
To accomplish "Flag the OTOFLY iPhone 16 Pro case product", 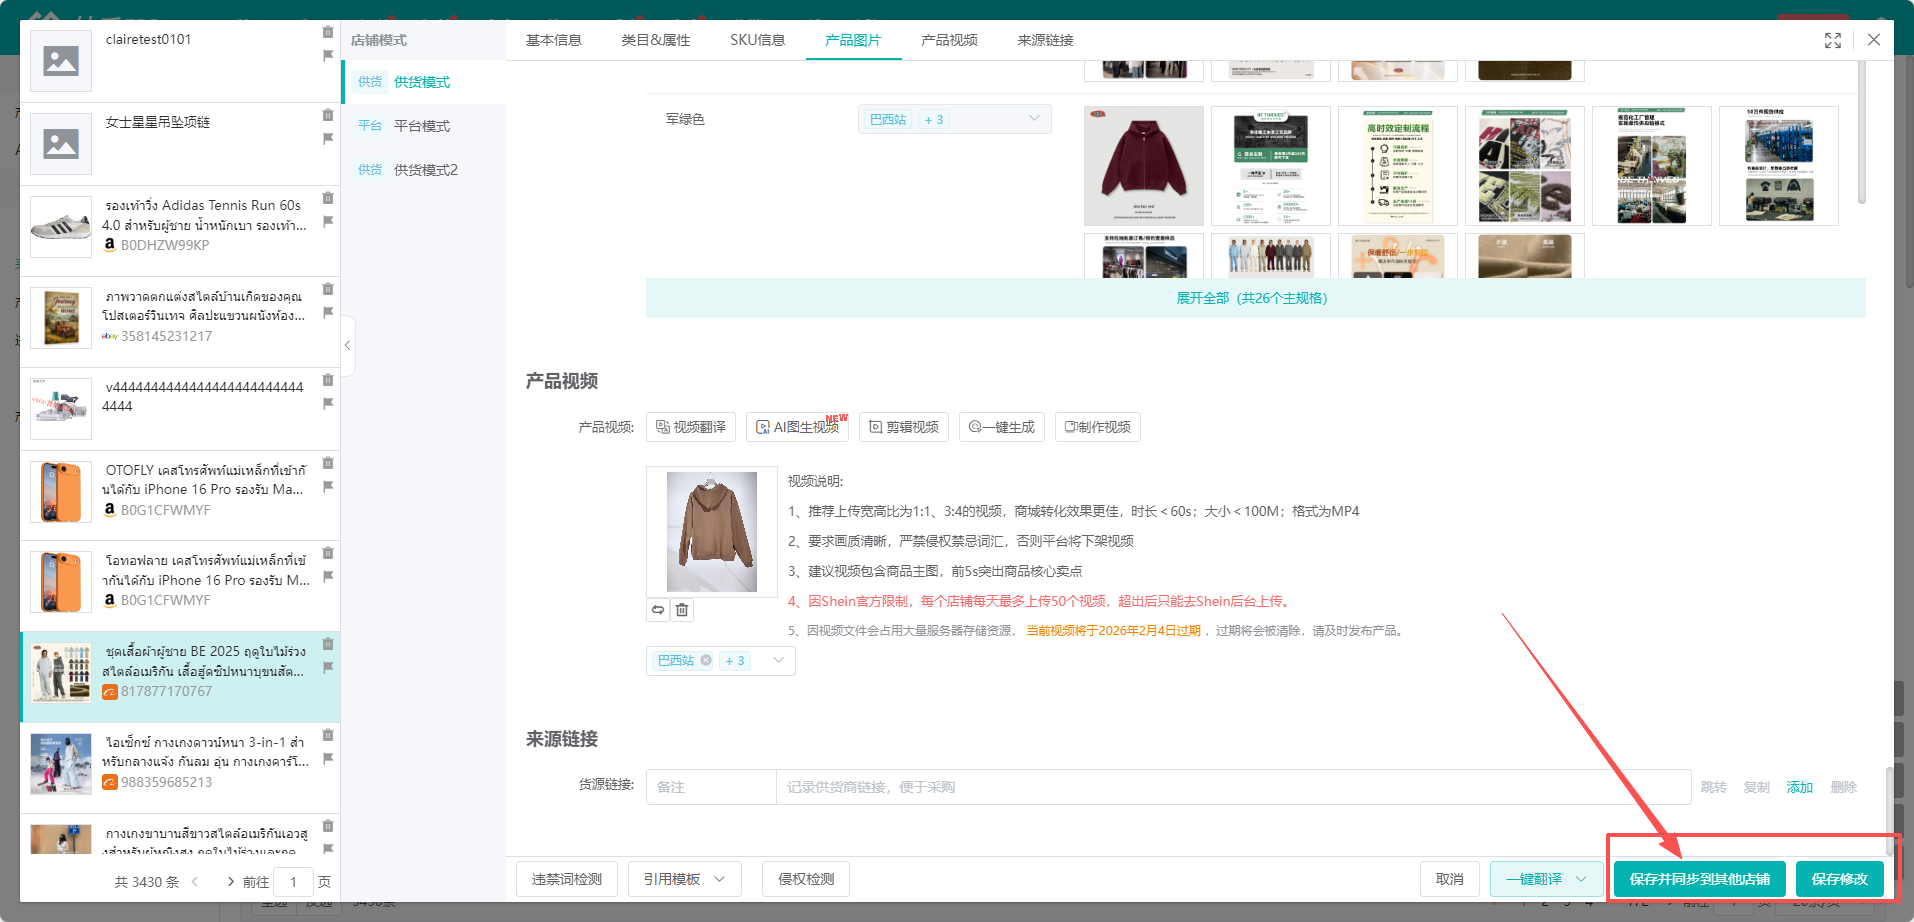I will (x=328, y=487).
